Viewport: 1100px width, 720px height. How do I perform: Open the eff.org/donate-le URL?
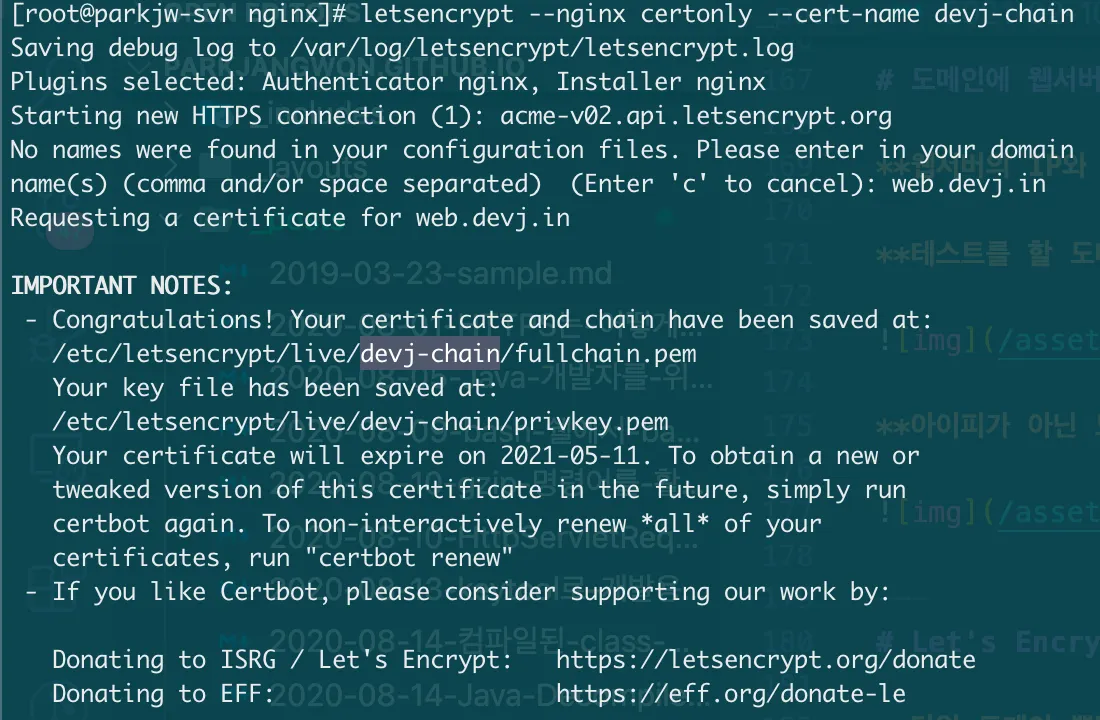coord(731,693)
